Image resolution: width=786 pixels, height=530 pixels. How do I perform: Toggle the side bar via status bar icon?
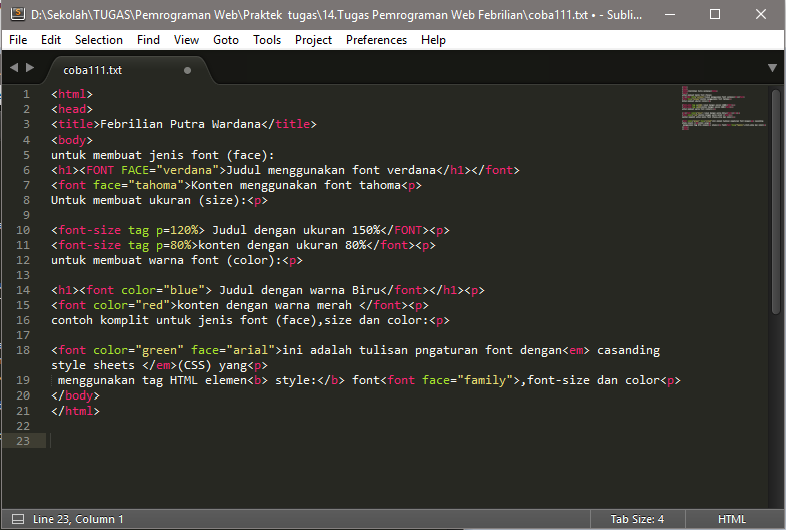(x=13, y=519)
